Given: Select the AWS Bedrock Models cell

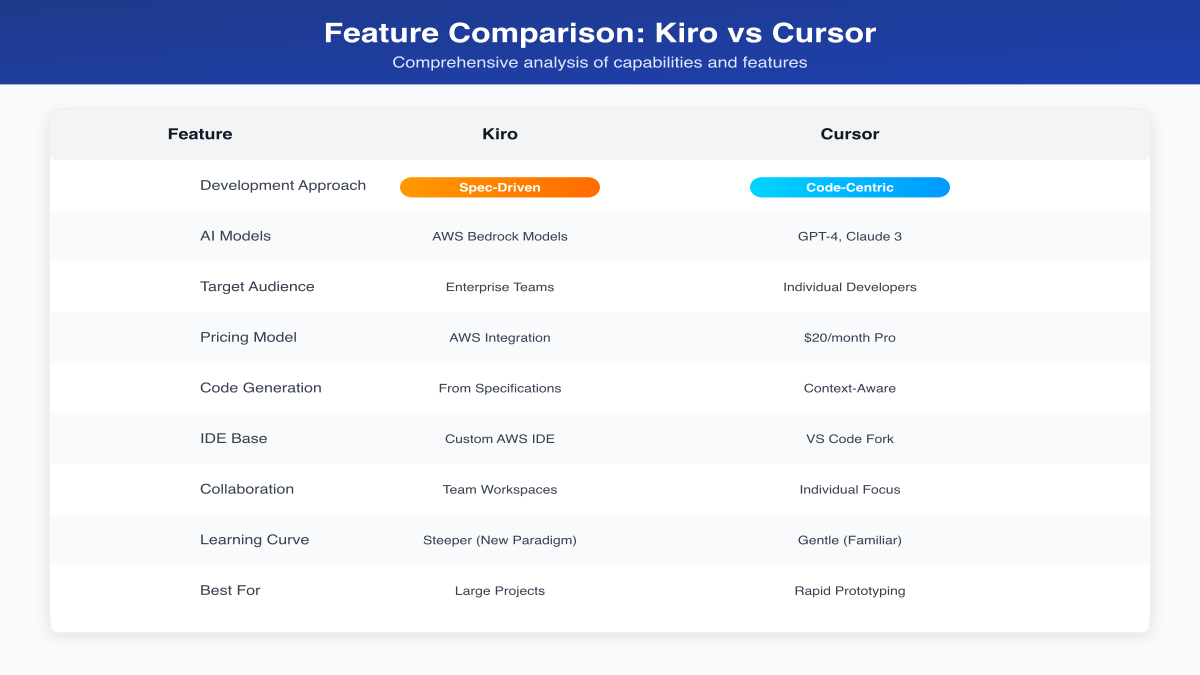Looking at the screenshot, I should (500, 237).
